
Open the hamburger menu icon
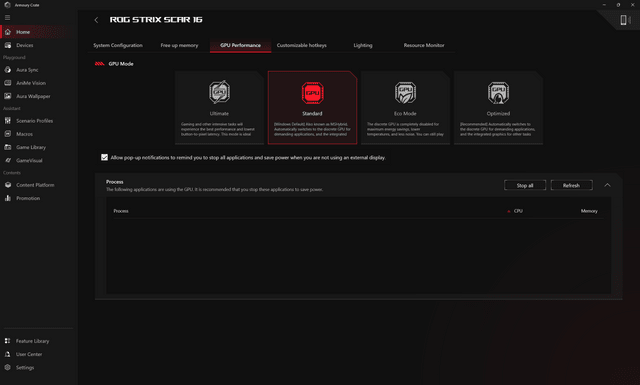click(7, 18)
